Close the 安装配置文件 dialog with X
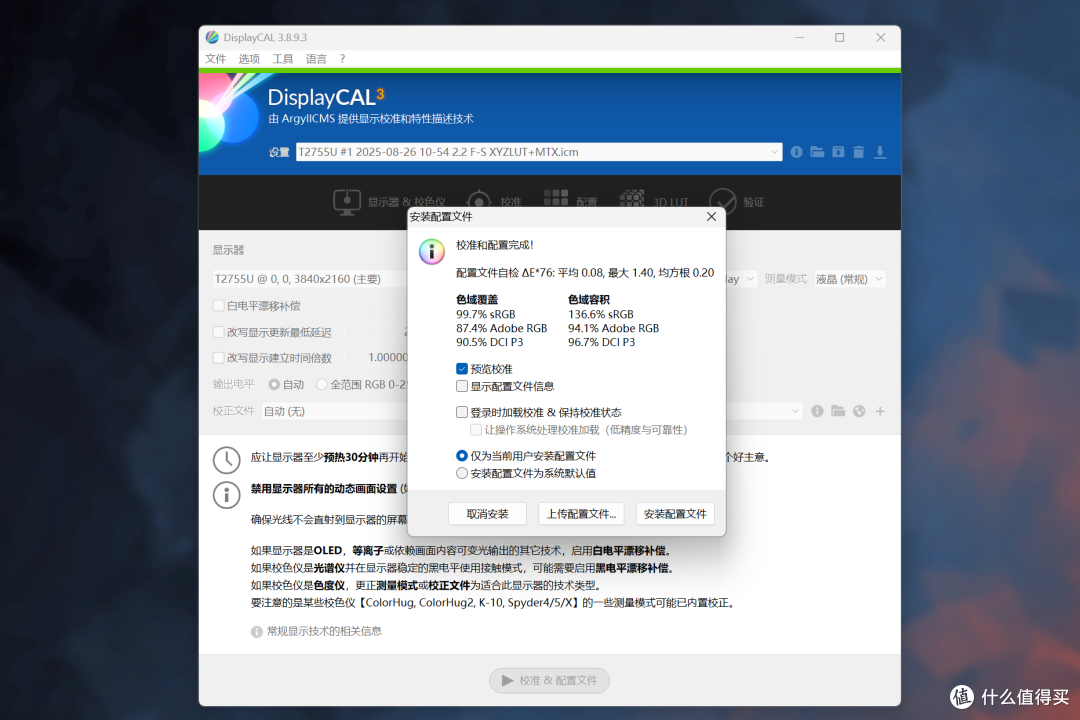This screenshot has height=720, width=1080. click(x=711, y=216)
